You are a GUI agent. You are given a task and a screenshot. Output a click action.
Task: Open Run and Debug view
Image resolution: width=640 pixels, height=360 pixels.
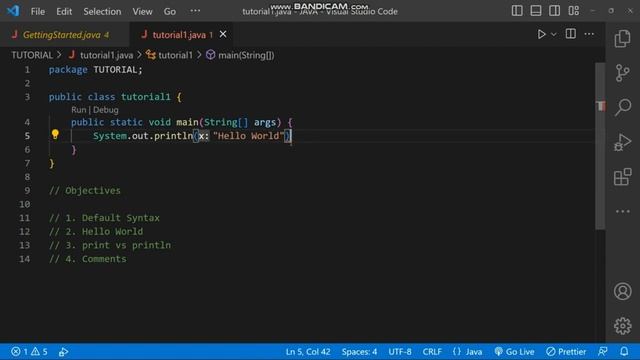(622, 142)
